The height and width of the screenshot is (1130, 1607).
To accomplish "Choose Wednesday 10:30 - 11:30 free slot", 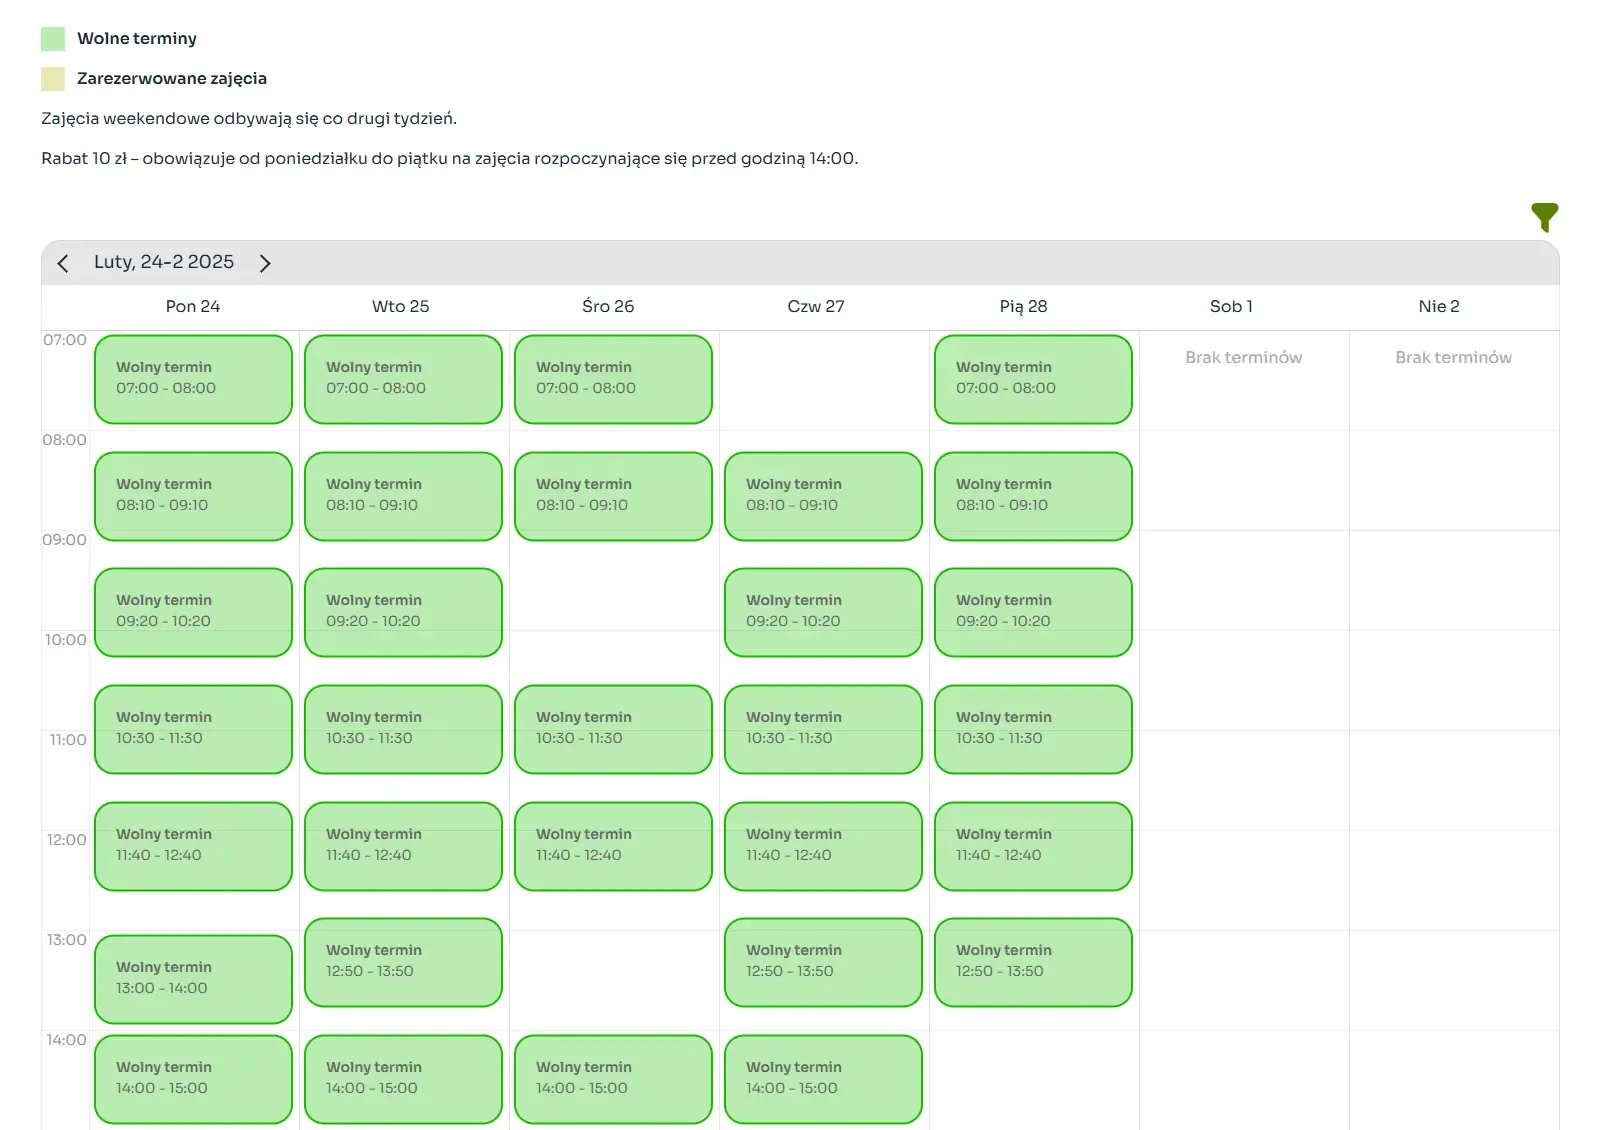I will [x=613, y=729].
